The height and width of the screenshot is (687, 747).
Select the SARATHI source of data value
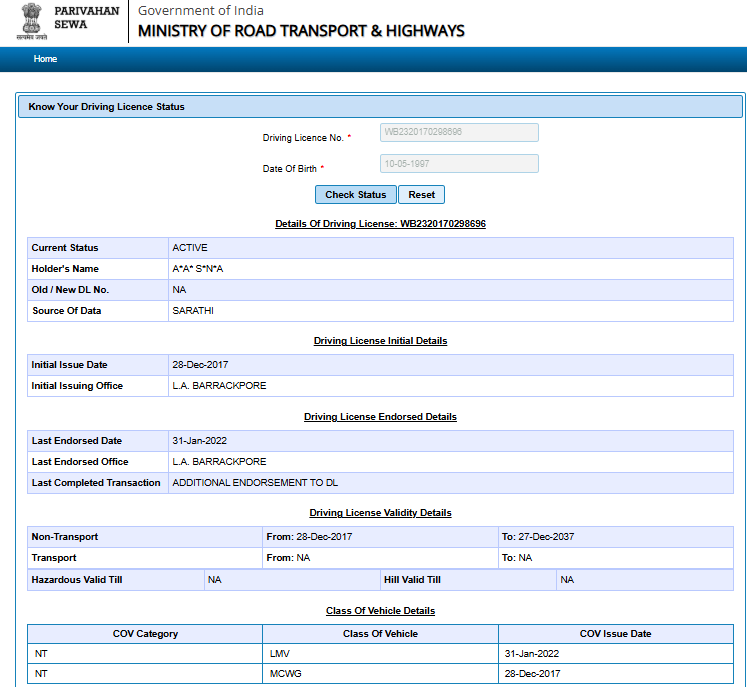click(x=193, y=311)
